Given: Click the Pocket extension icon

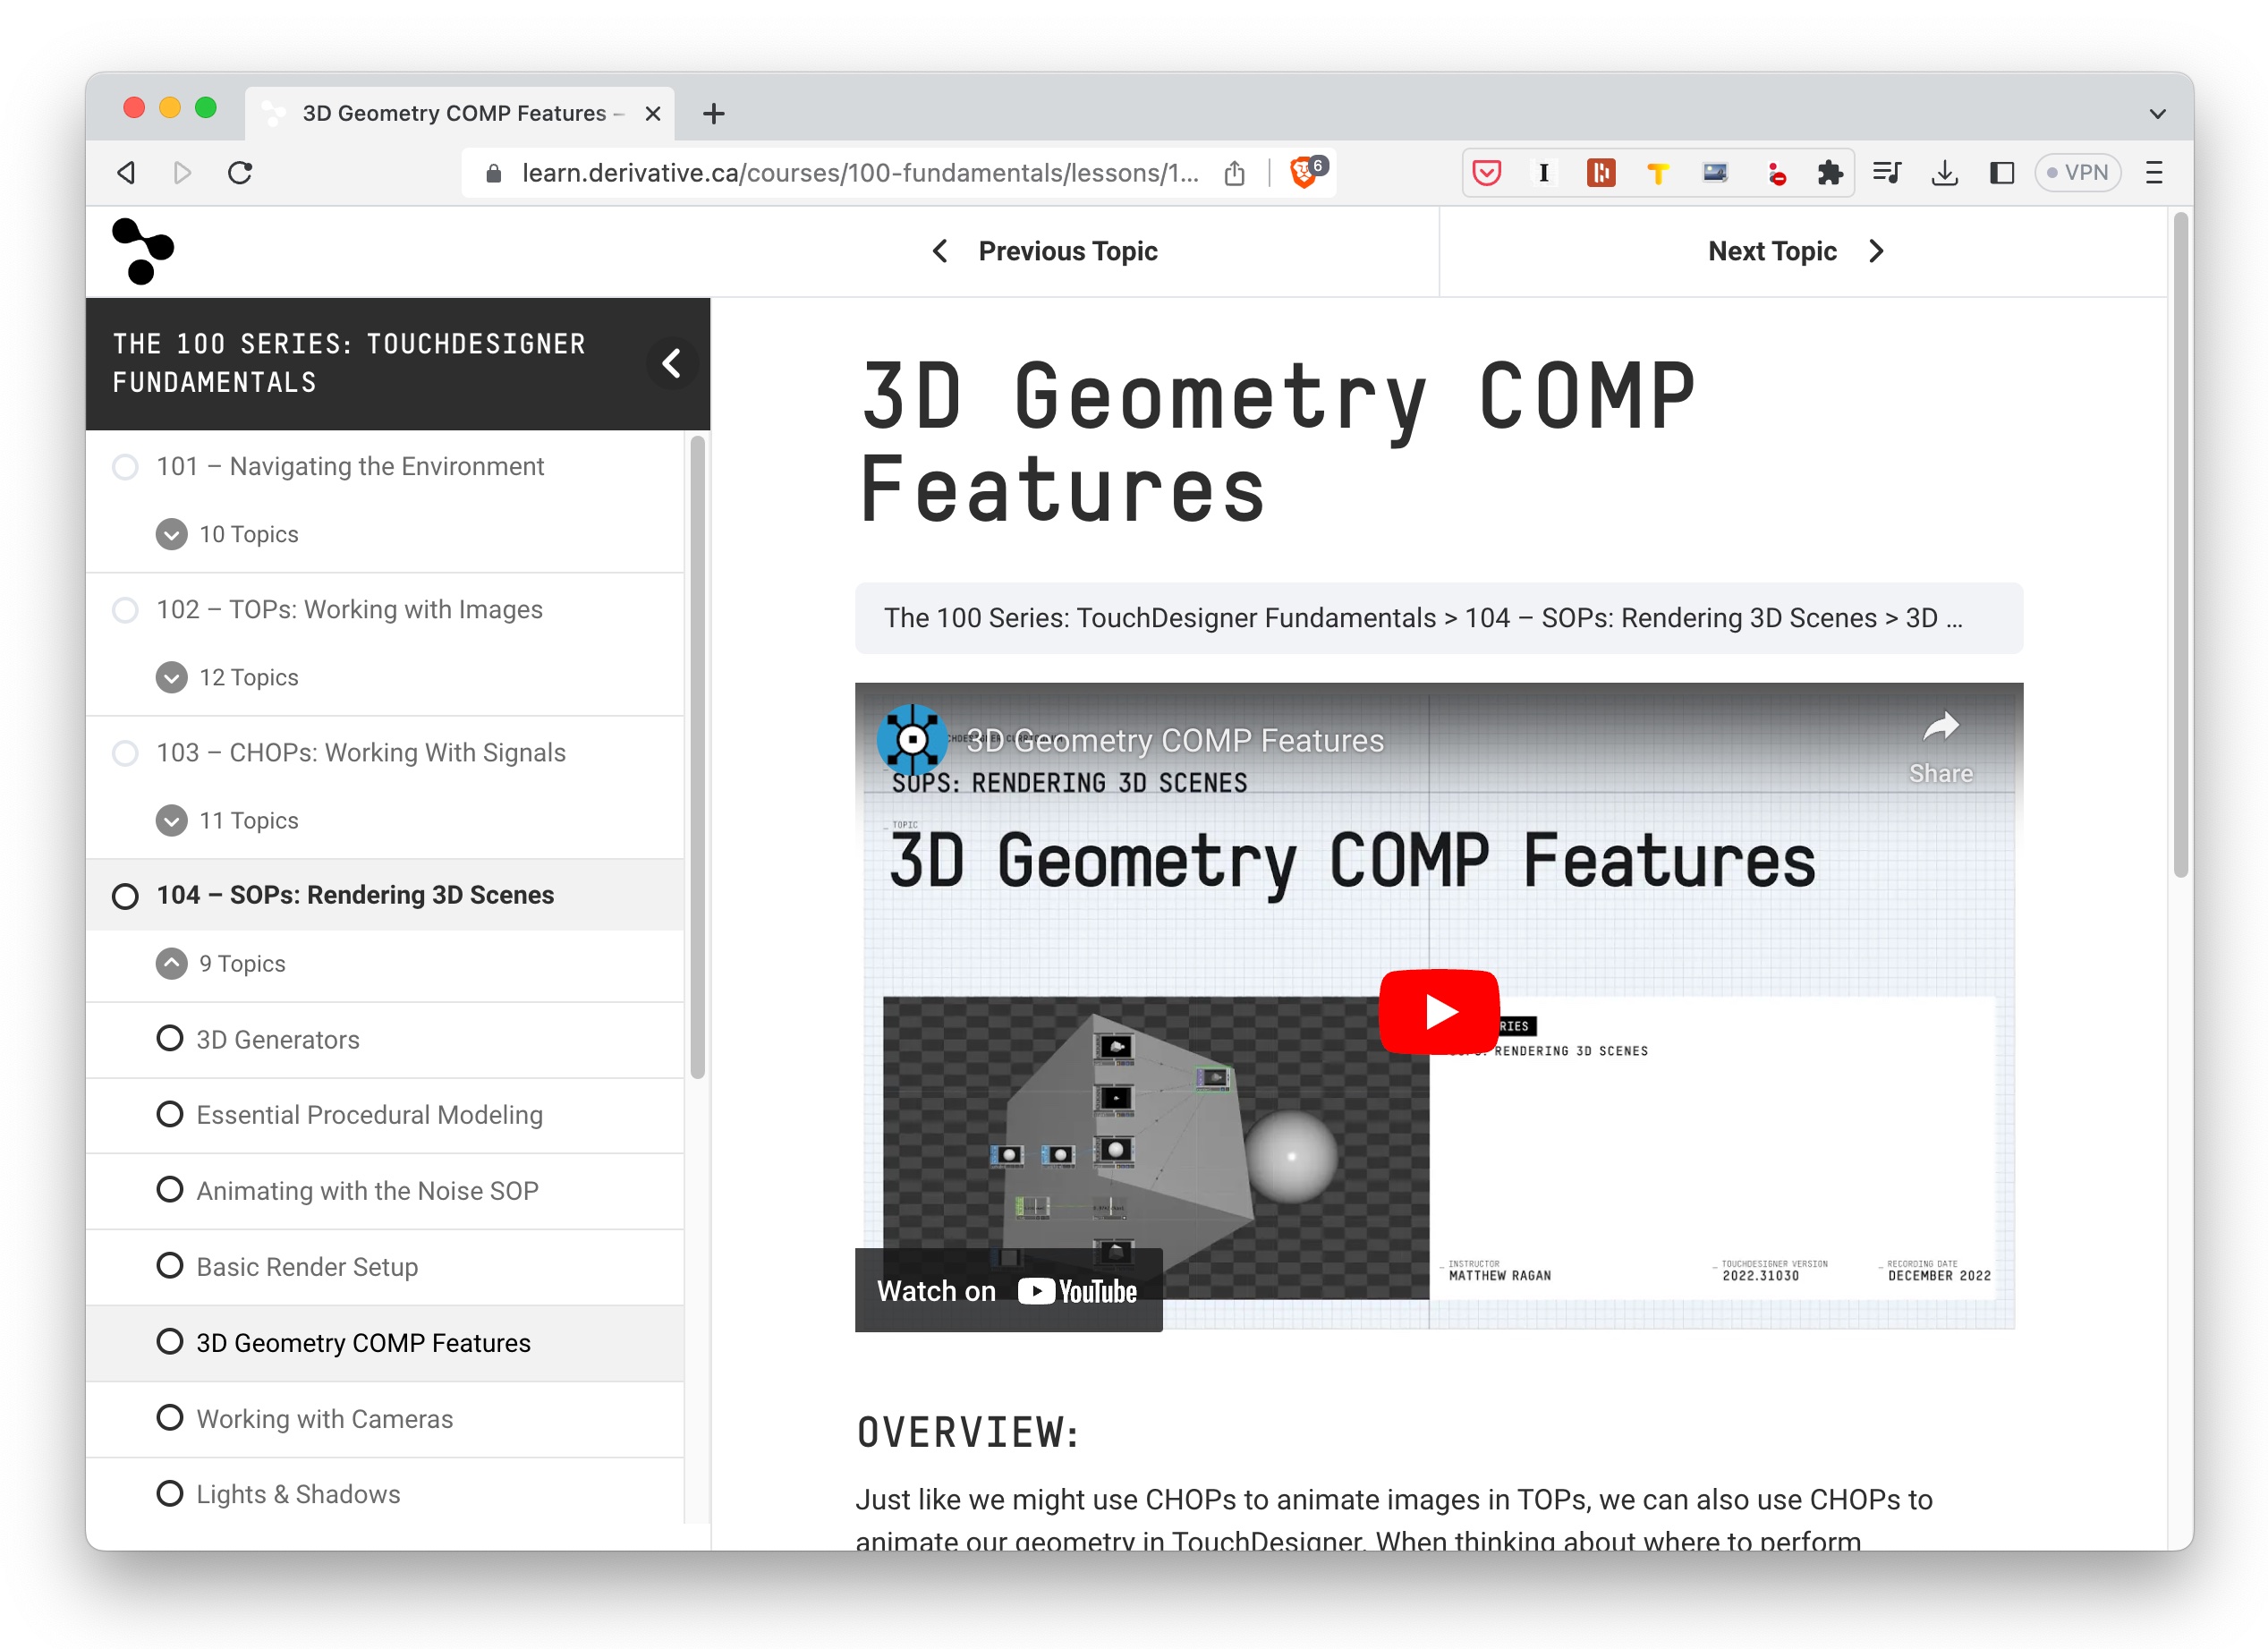Looking at the screenshot, I should click(1486, 173).
